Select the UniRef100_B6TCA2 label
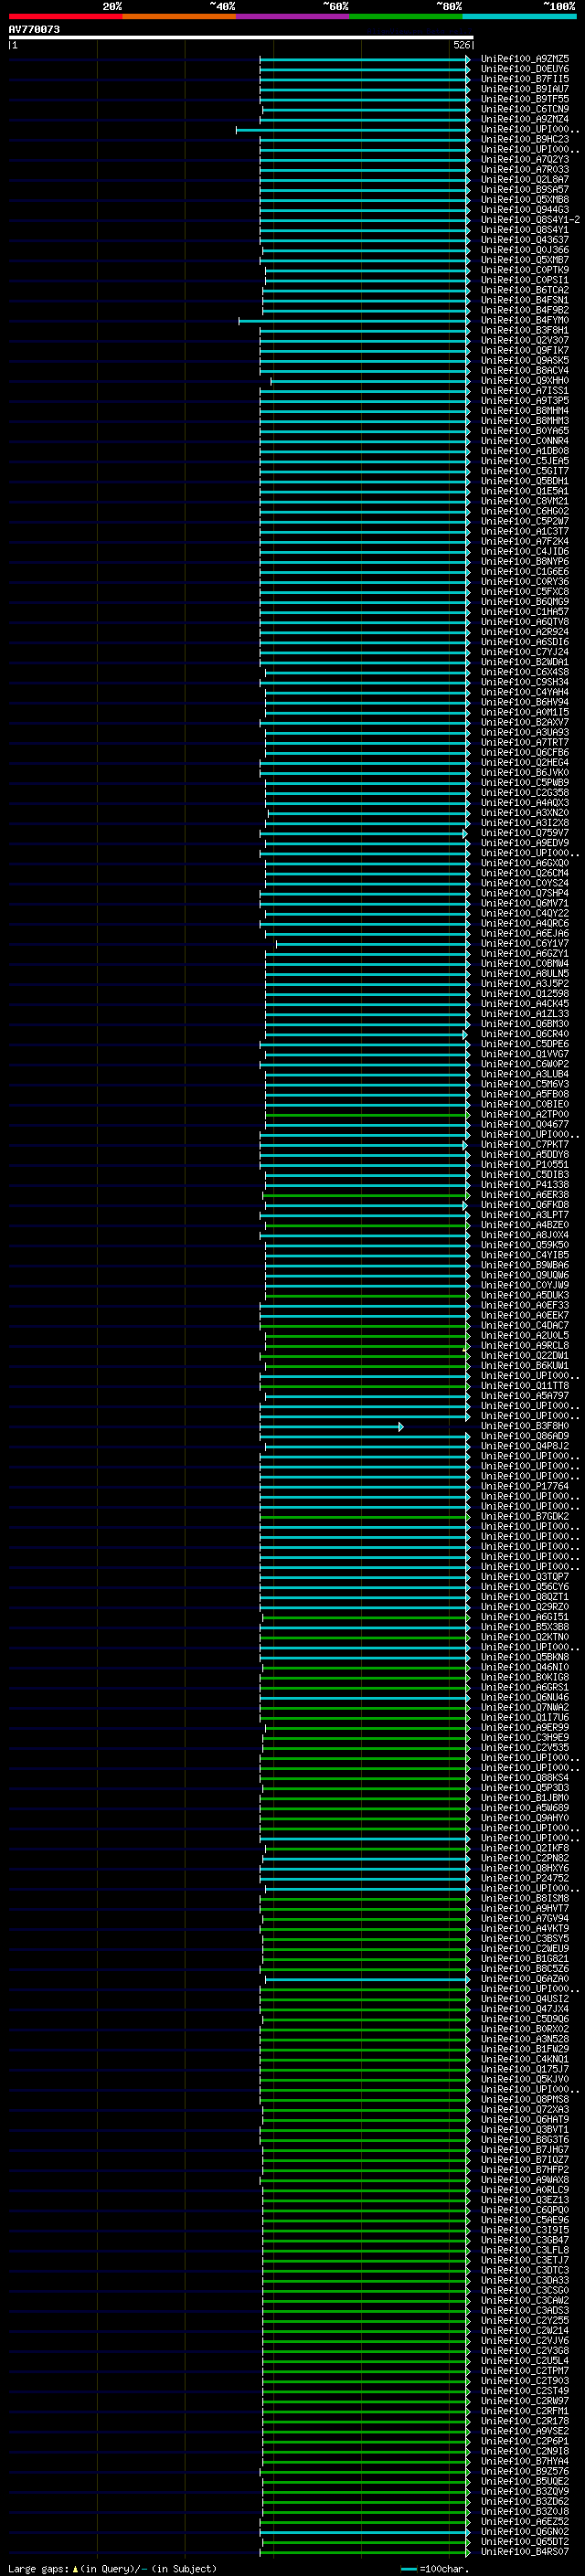585x2576 pixels. [x=524, y=290]
